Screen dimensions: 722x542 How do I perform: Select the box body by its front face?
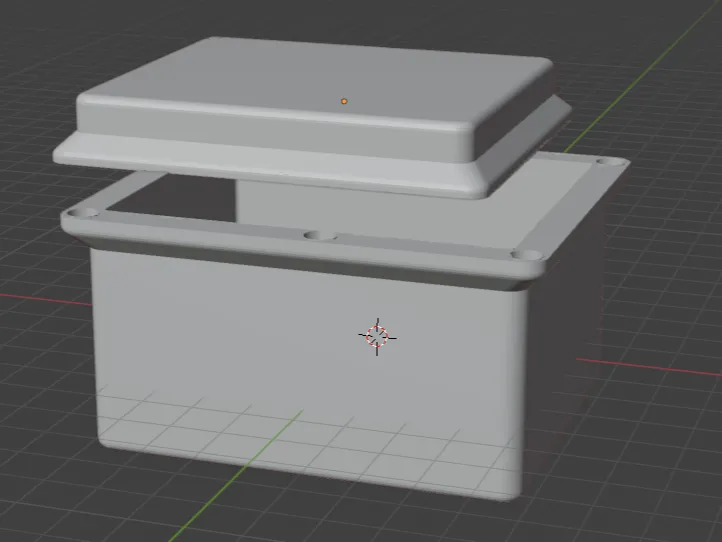309,368
